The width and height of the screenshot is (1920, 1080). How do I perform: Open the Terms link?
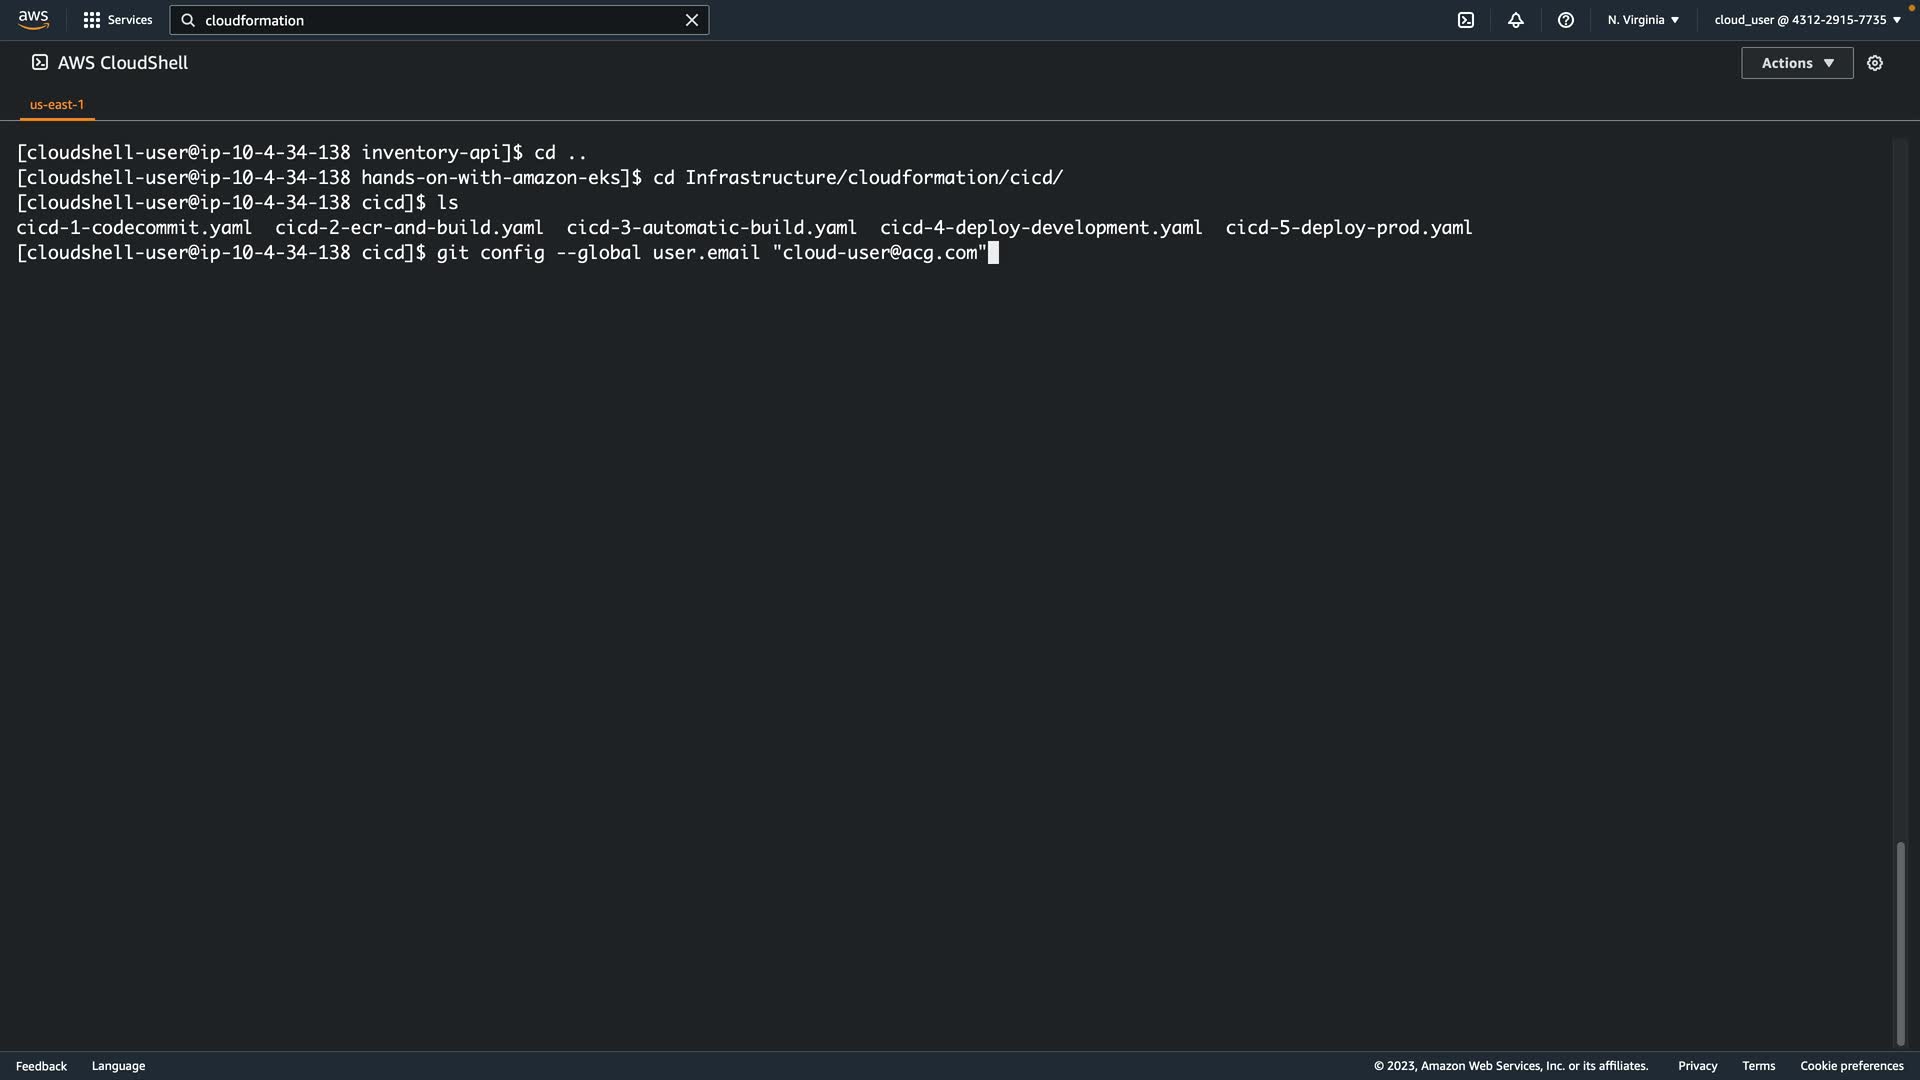[1758, 1066]
